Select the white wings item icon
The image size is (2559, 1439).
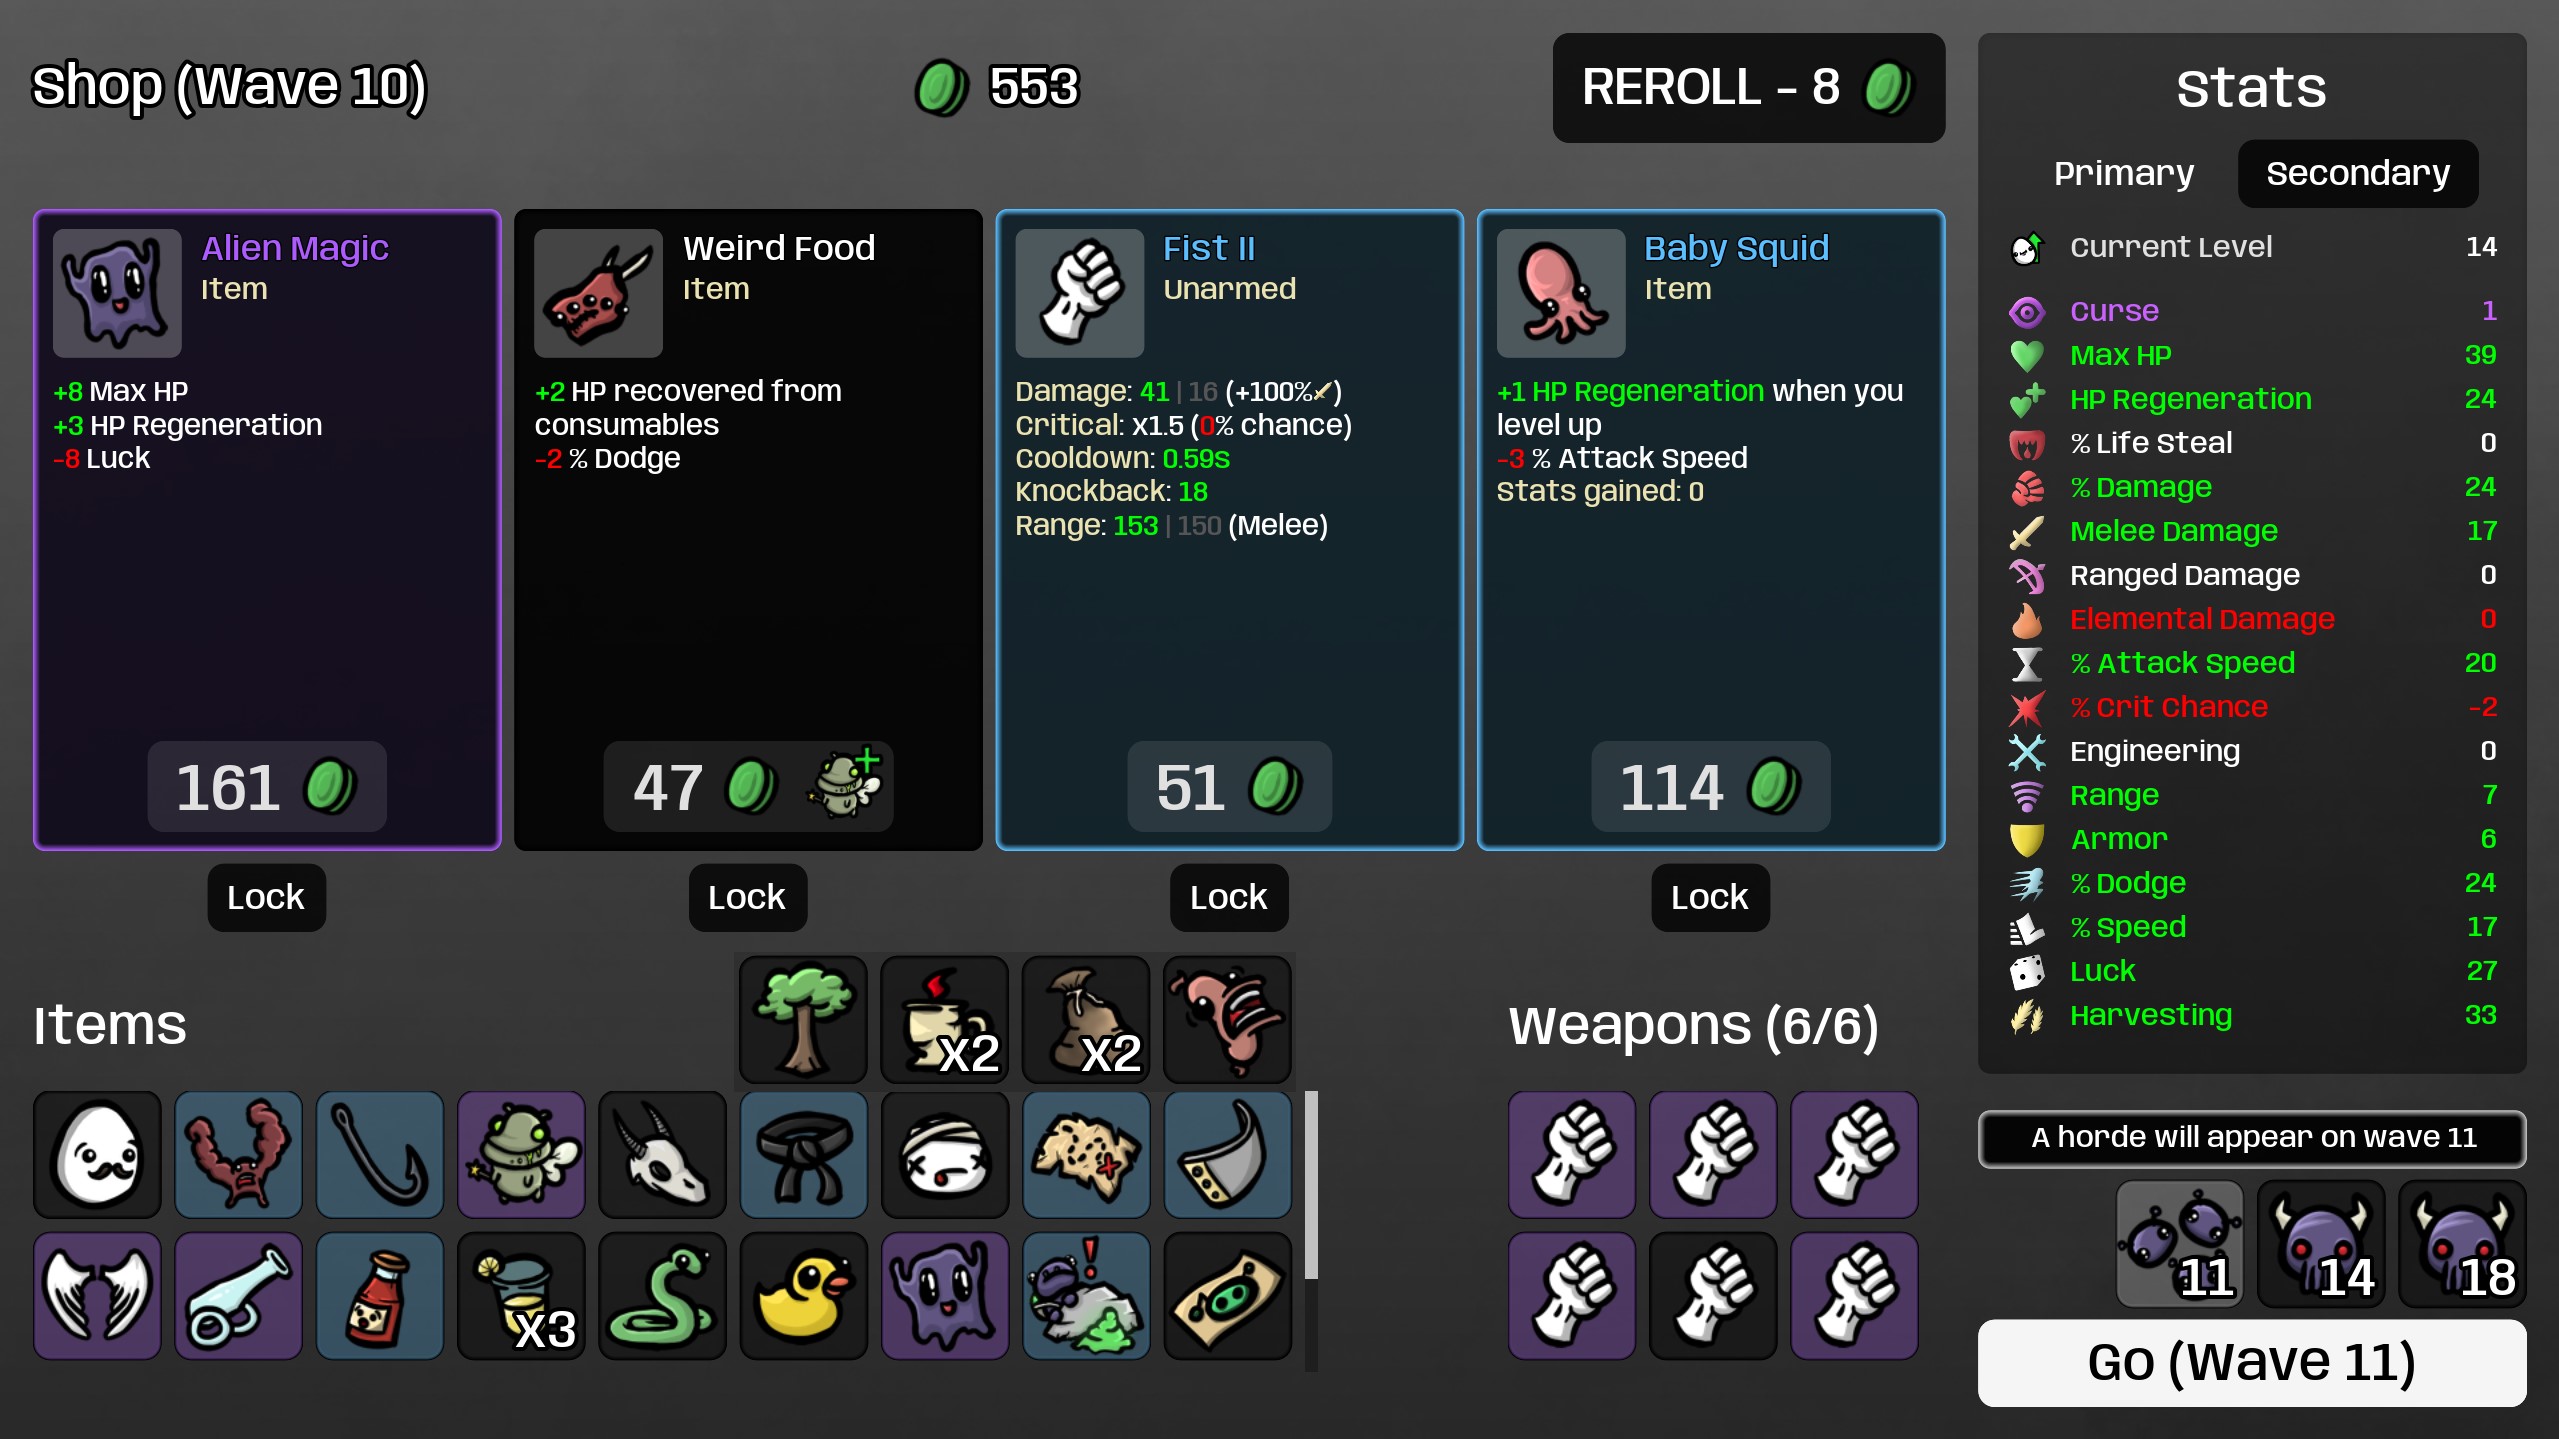pos(97,1296)
